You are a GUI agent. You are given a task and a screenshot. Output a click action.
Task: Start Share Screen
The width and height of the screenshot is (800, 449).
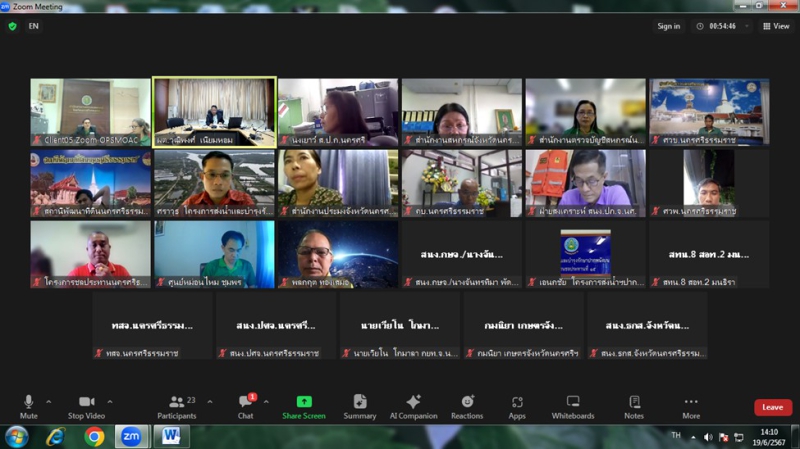pos(303,405)
